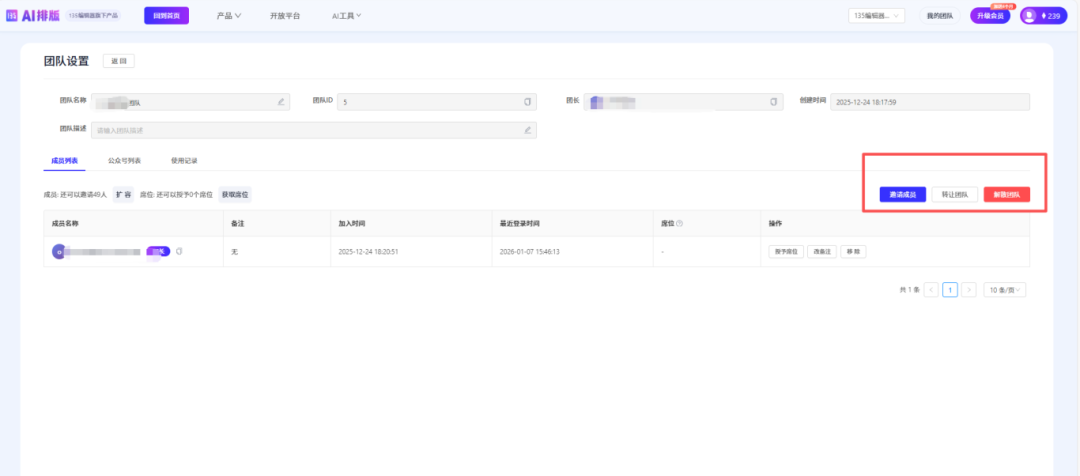Go to next page arrow
This screenshot has height=476, width=1080.
tap(968, 290)
